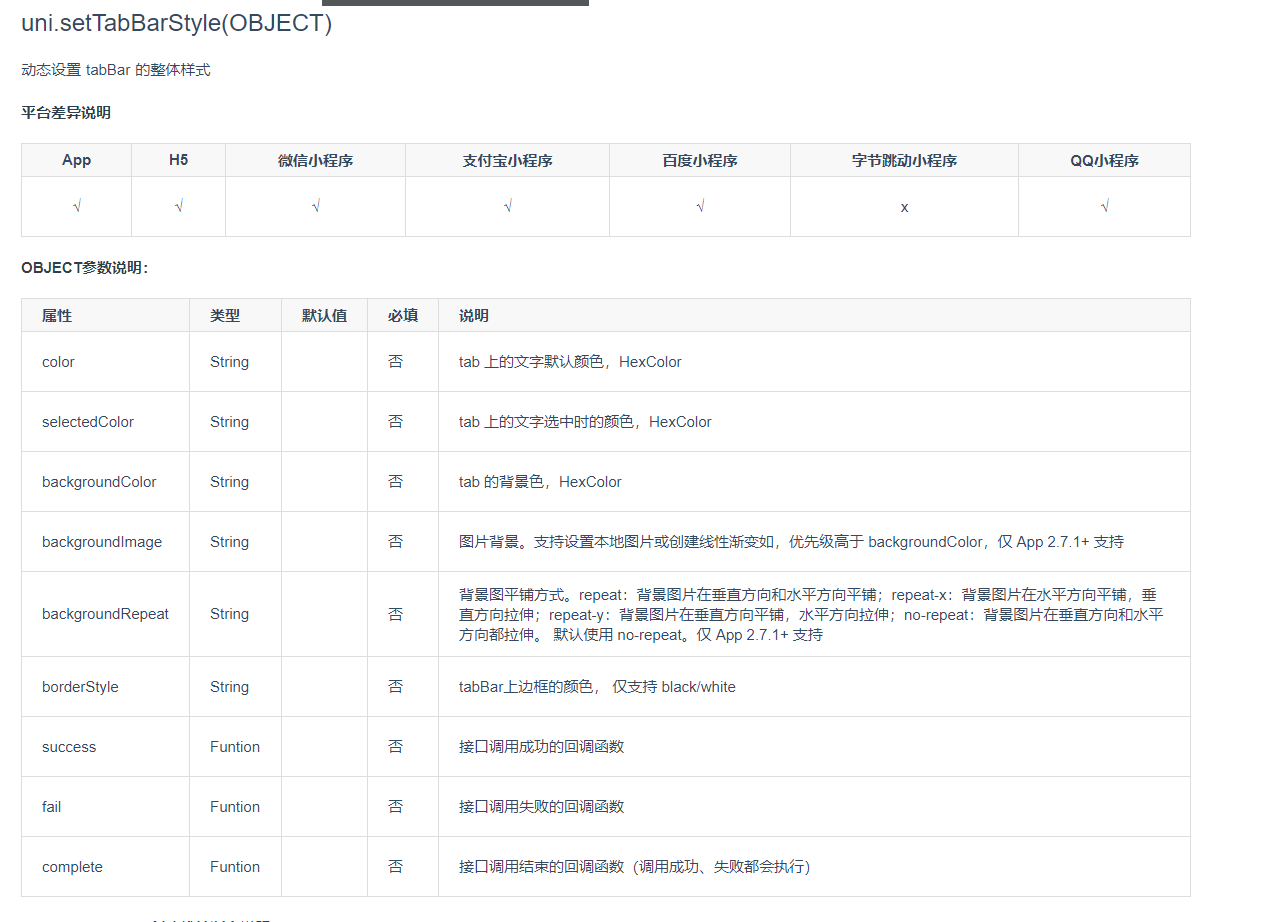The height and width of the screenshot is (922, 1284).
Task: Select the backgroundColor property cell
Action: [x=99, y=481]
